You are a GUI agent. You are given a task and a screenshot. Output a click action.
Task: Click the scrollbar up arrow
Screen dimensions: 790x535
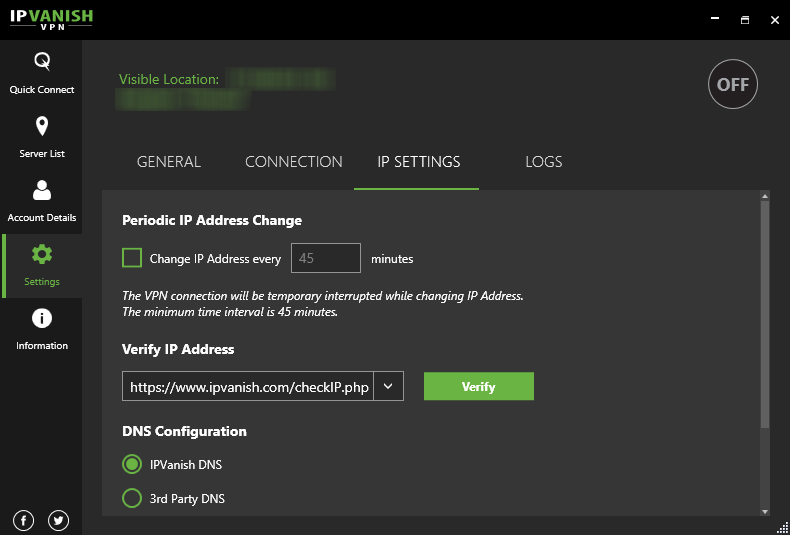[765, 196]
